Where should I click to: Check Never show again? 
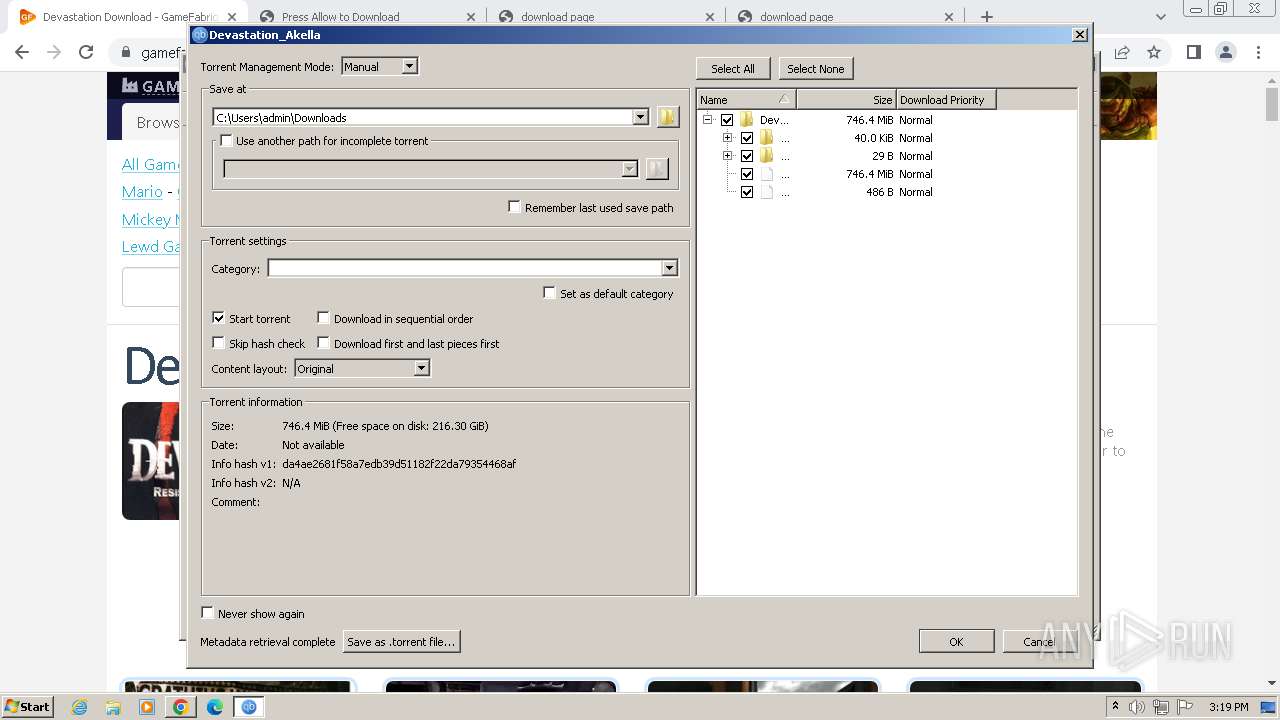207,613
